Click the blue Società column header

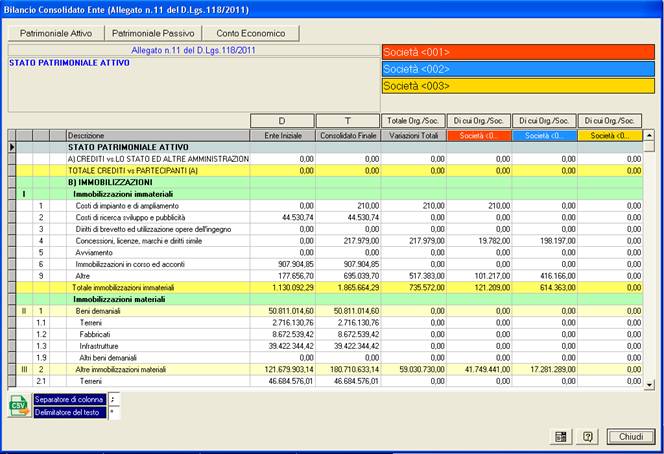(x=545, y=136)
